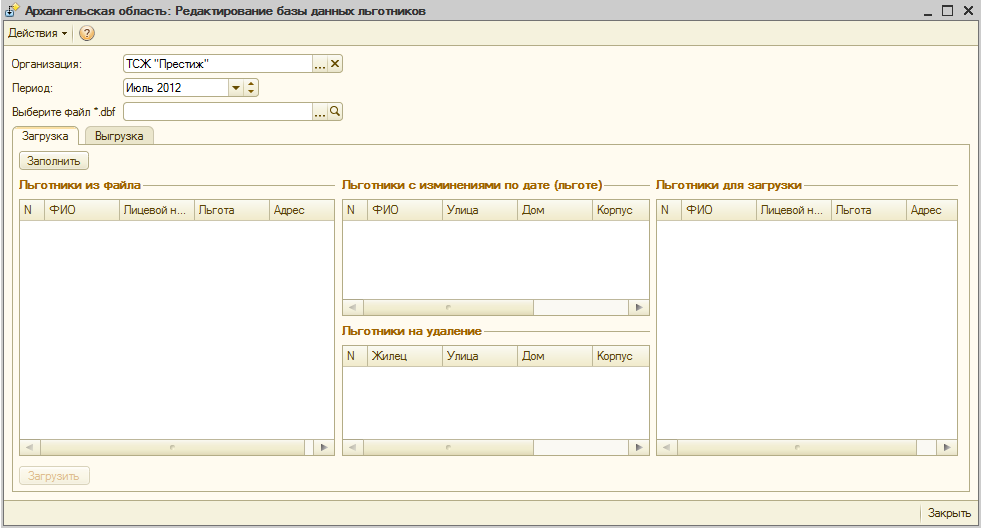
Task: Switch to the Выгрузка tab
Action: pyautogui.click(x=119, y=136)
